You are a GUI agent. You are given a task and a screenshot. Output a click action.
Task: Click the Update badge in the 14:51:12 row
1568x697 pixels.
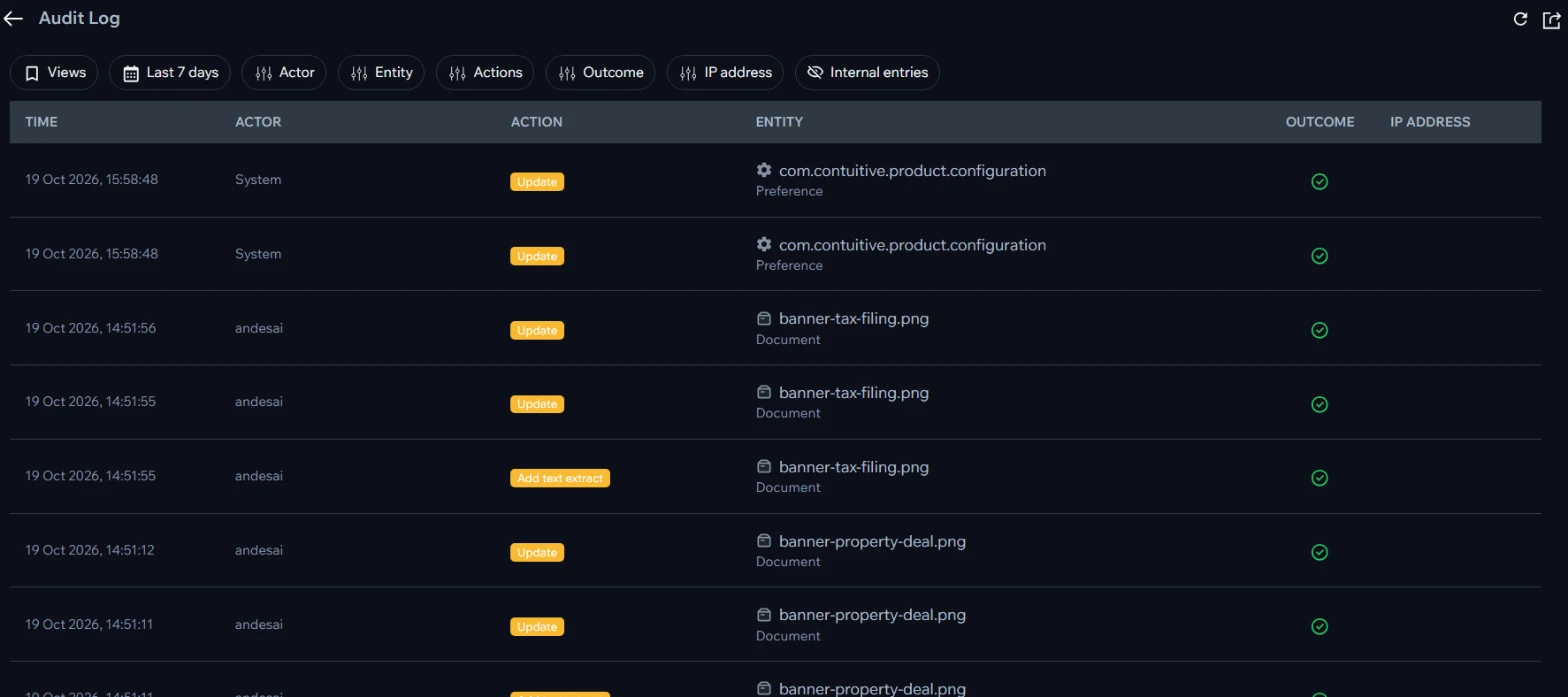tap(537, 552)
